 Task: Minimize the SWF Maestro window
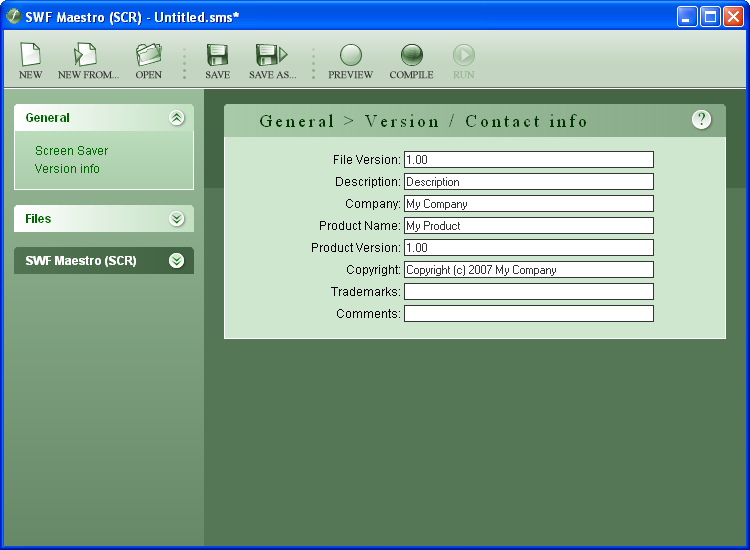point(687,17)
